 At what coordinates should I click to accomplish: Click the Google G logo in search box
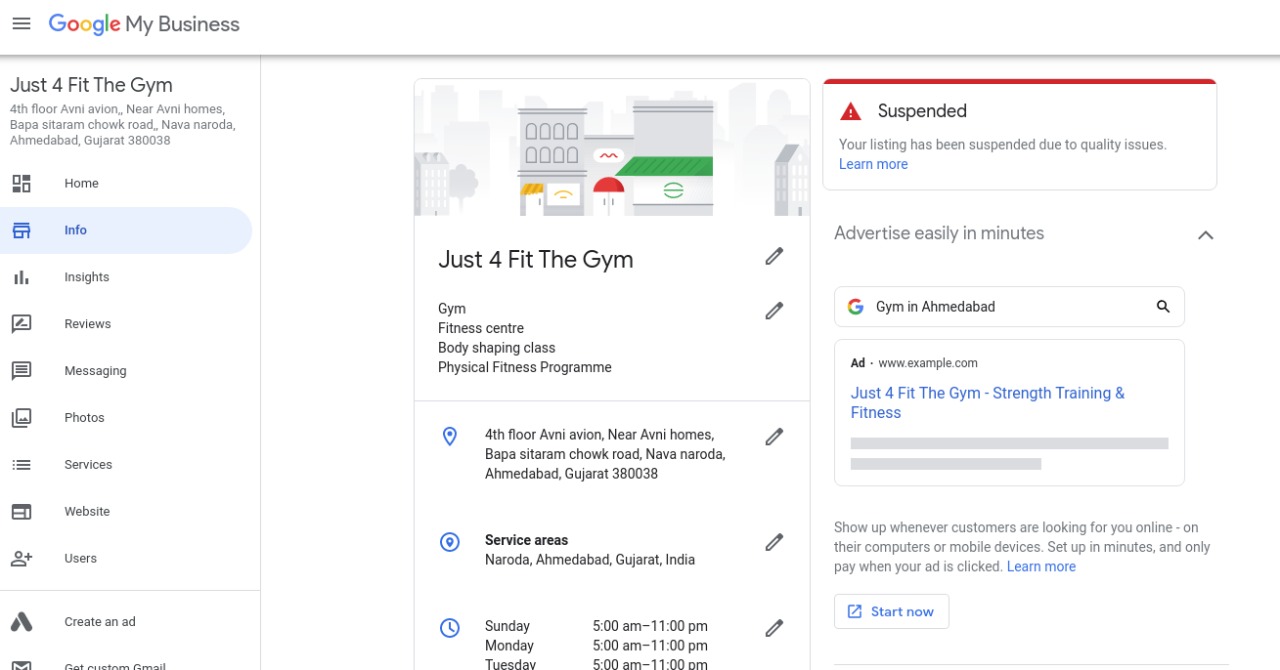[855, 307]
